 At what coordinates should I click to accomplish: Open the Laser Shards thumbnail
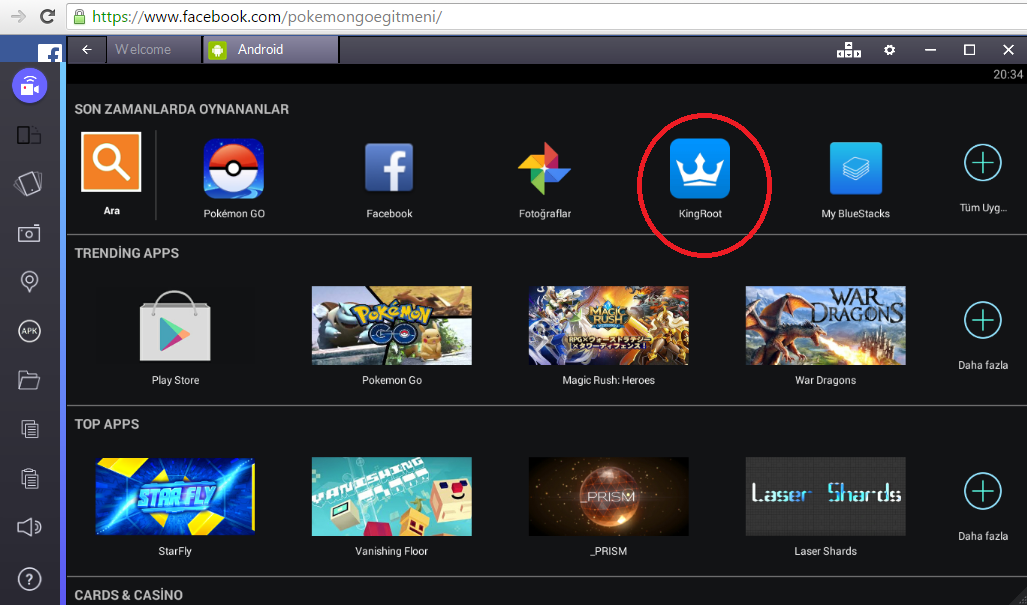pos(825,496)
